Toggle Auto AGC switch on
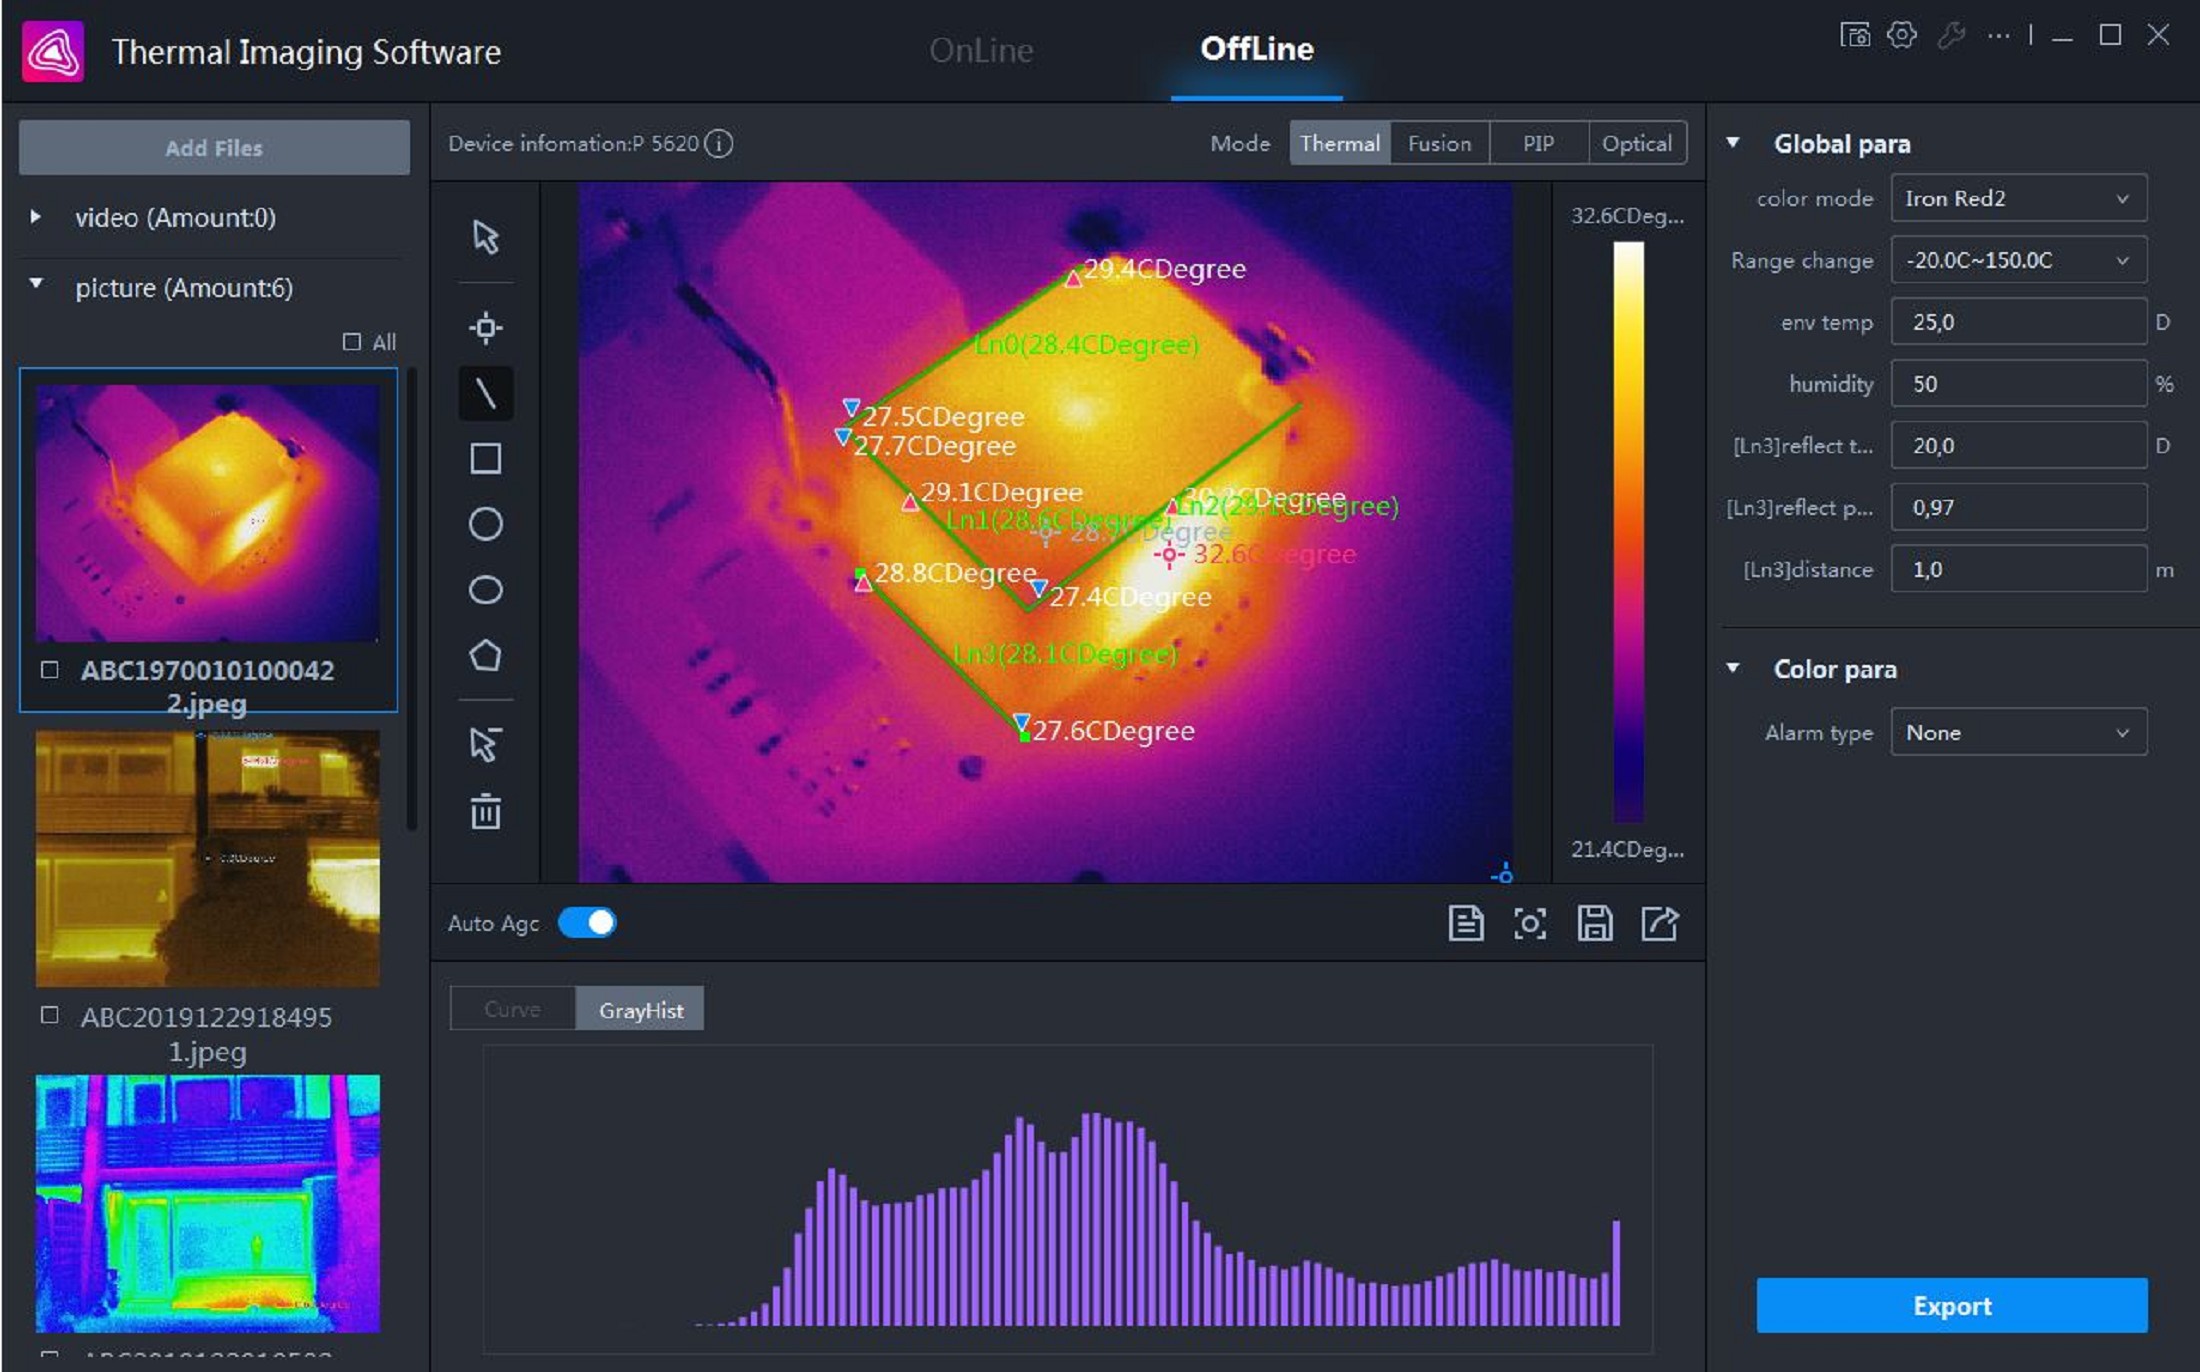Image resolution: width=2200 pixels, height=1372 pixels. click(585, 922)
